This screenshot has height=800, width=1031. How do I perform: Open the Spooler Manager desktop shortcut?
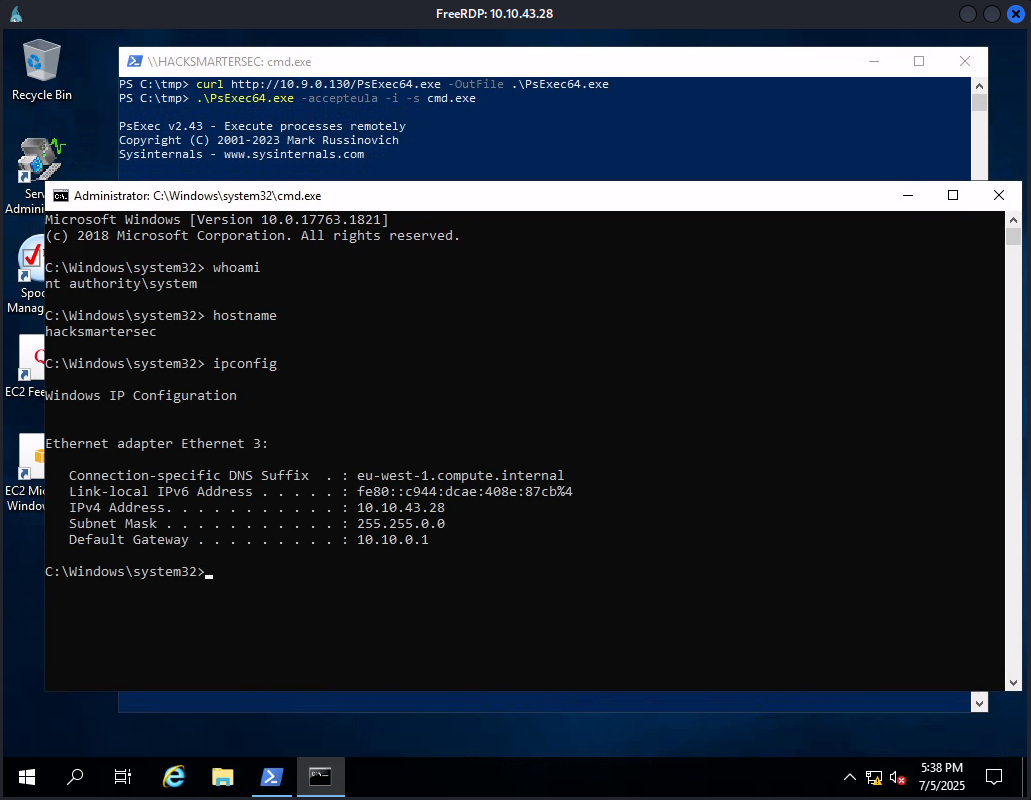25,275
